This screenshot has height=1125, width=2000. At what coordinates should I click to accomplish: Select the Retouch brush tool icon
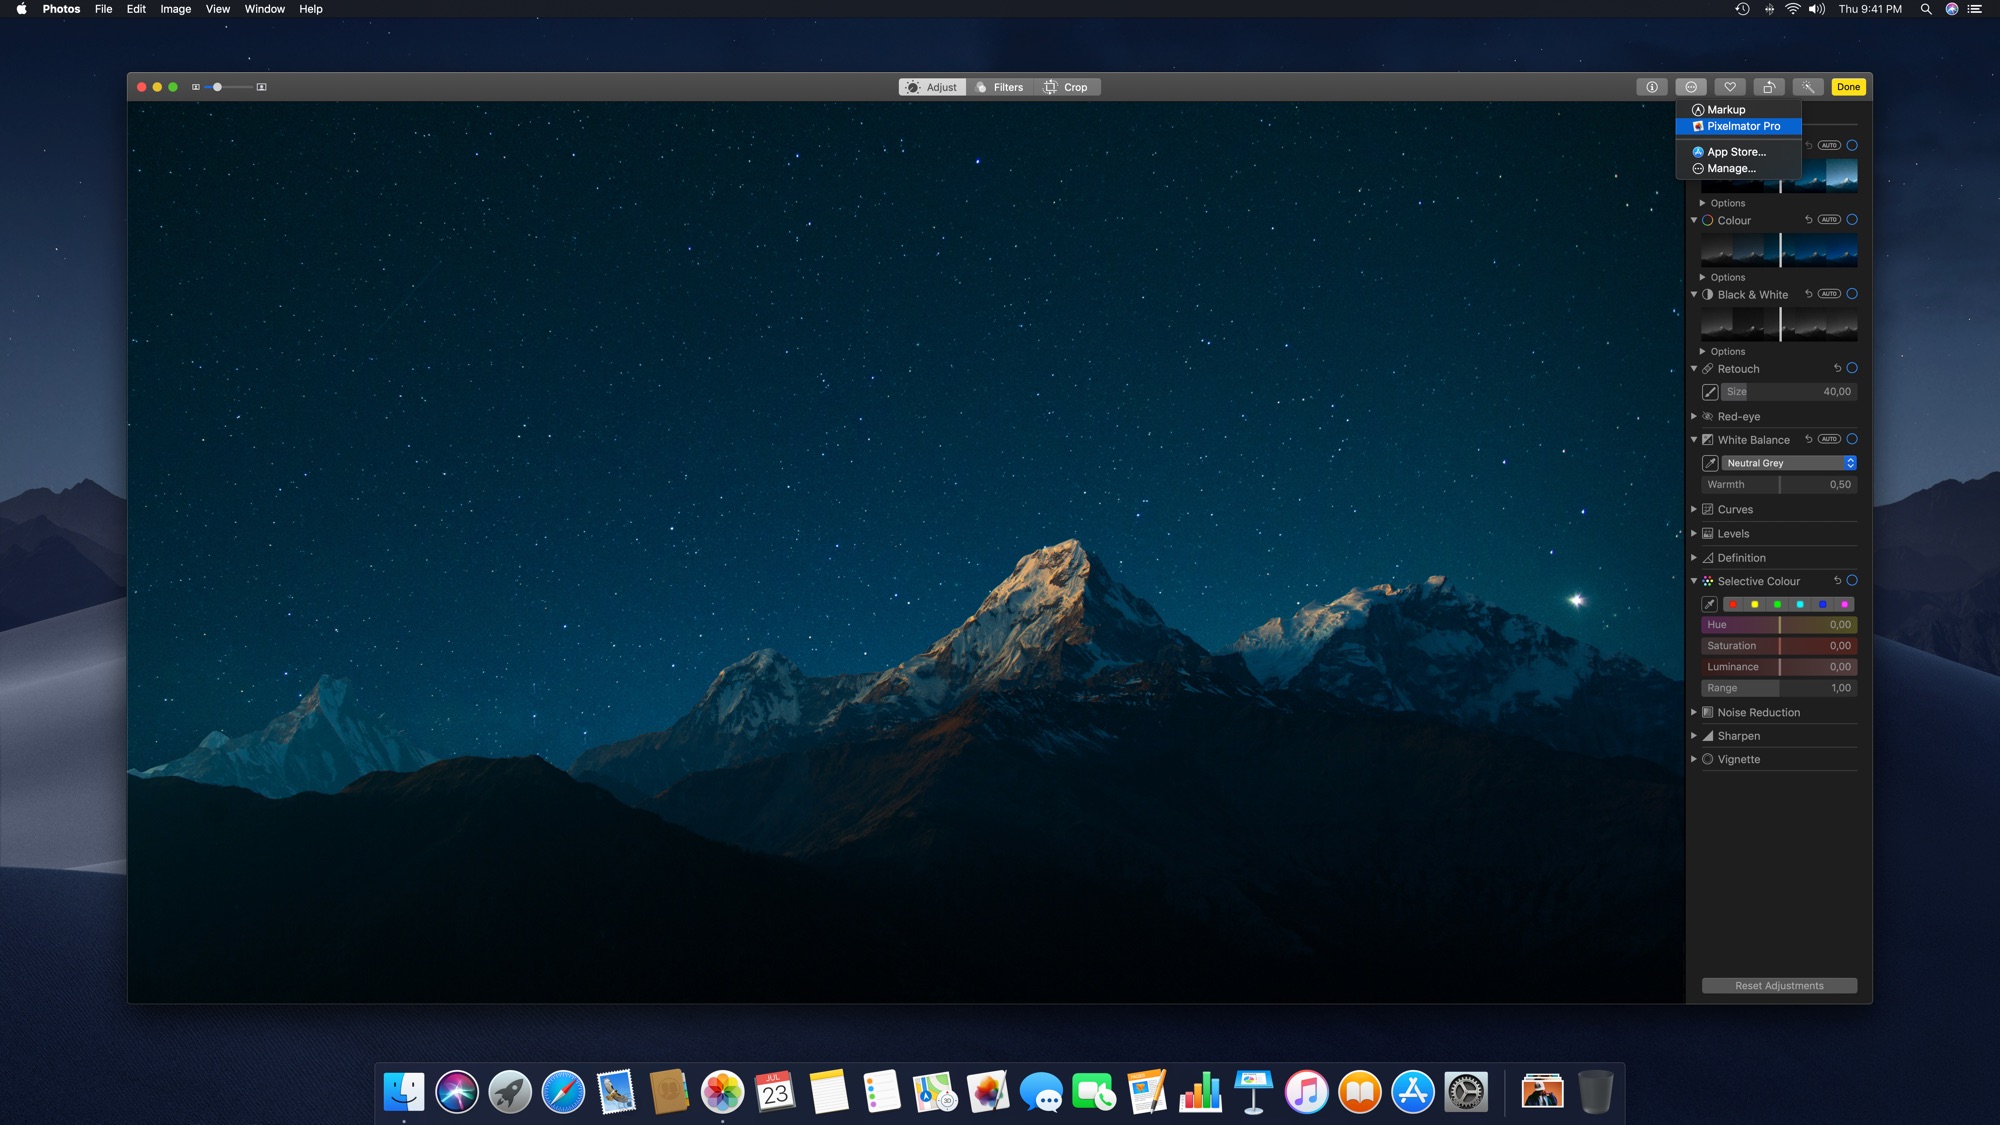pos(1710,392)
